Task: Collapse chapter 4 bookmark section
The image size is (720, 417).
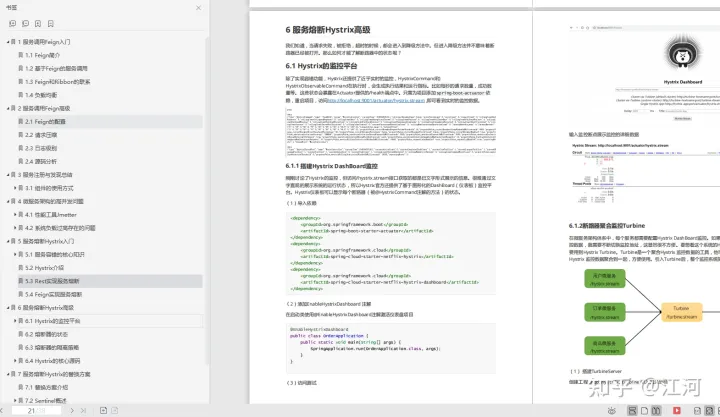Action: [8, 202]
